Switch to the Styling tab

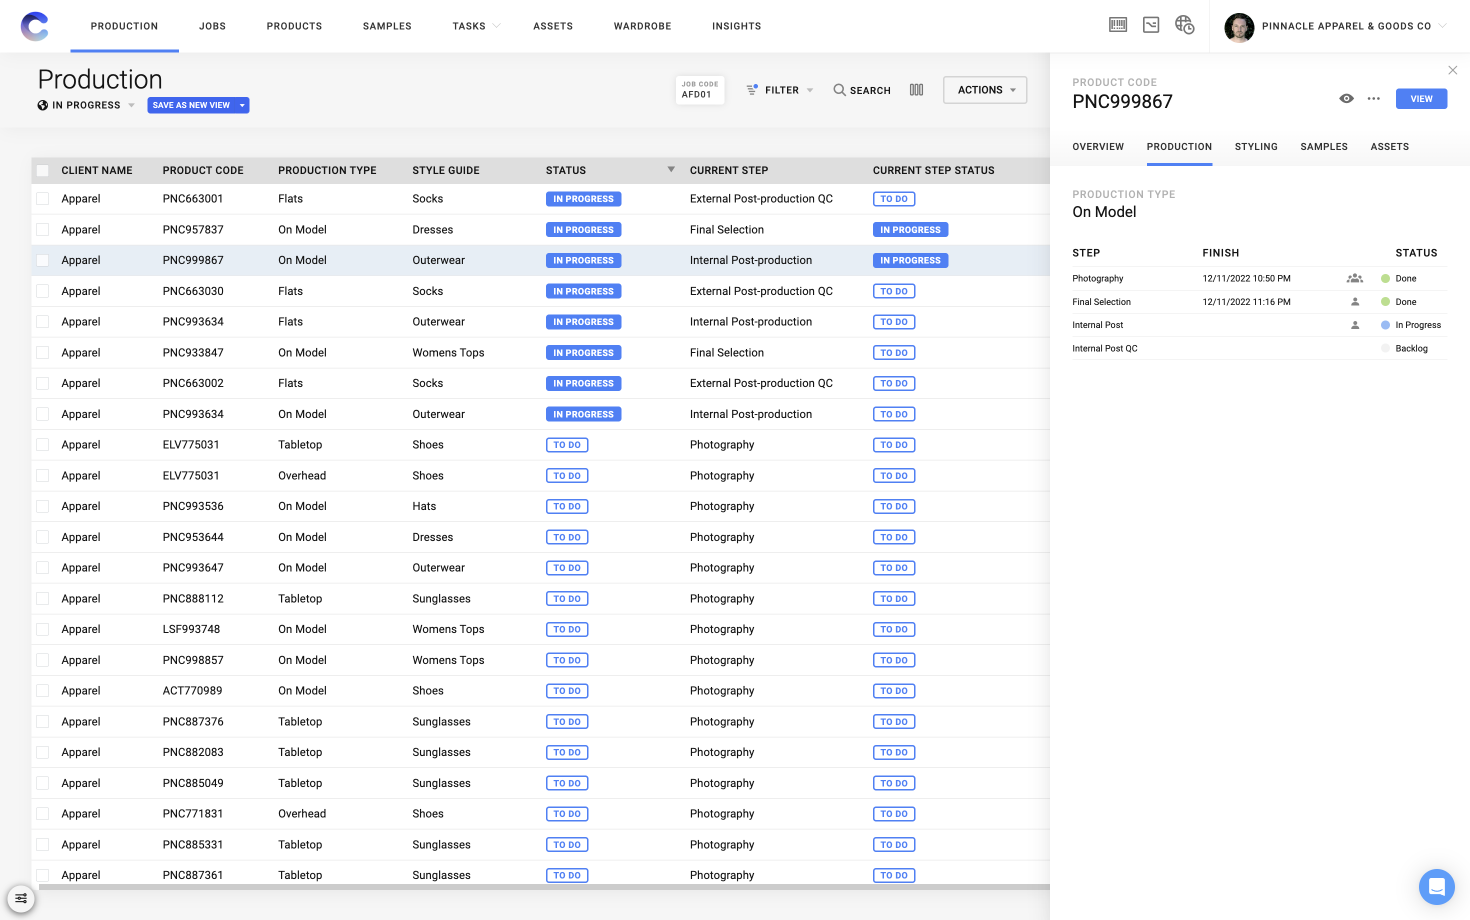[1256, 146]
